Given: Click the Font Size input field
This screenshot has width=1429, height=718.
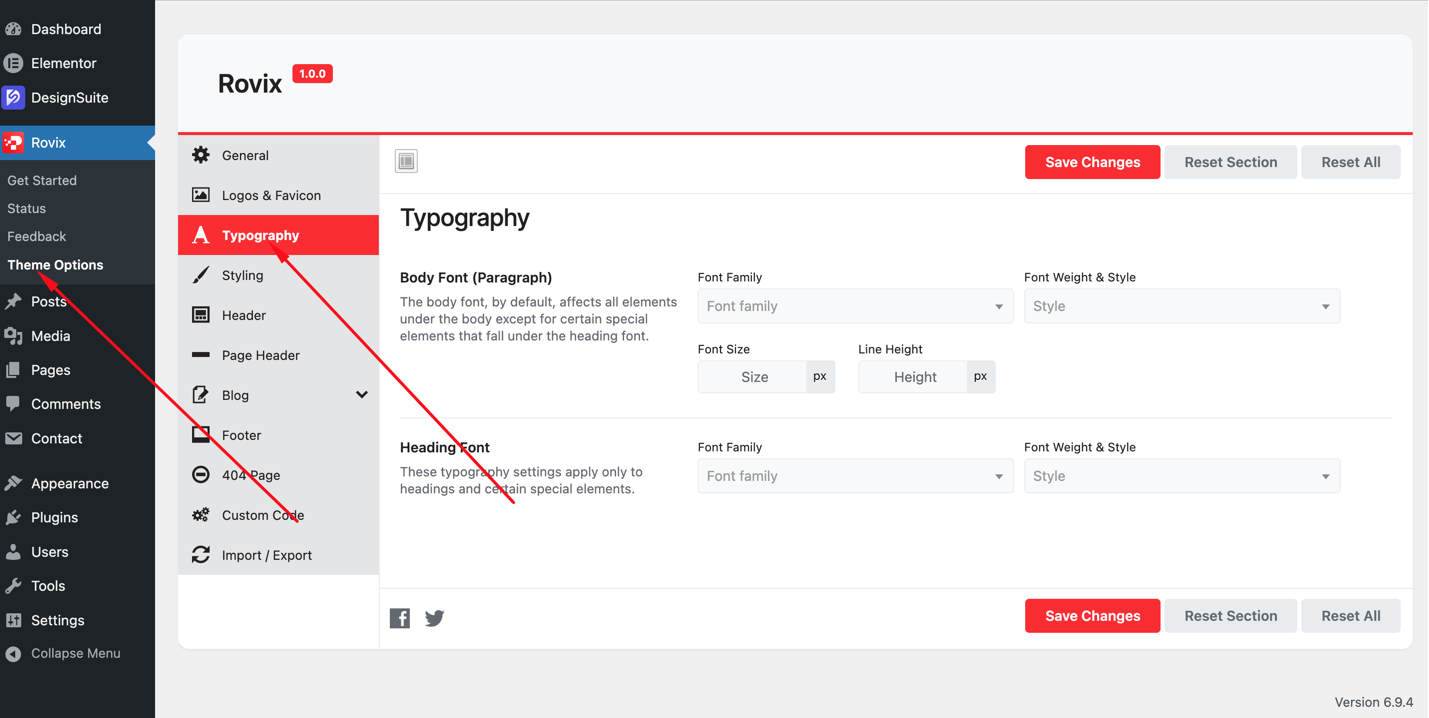Looking at the screenshot, I should (x=752, y=377).
